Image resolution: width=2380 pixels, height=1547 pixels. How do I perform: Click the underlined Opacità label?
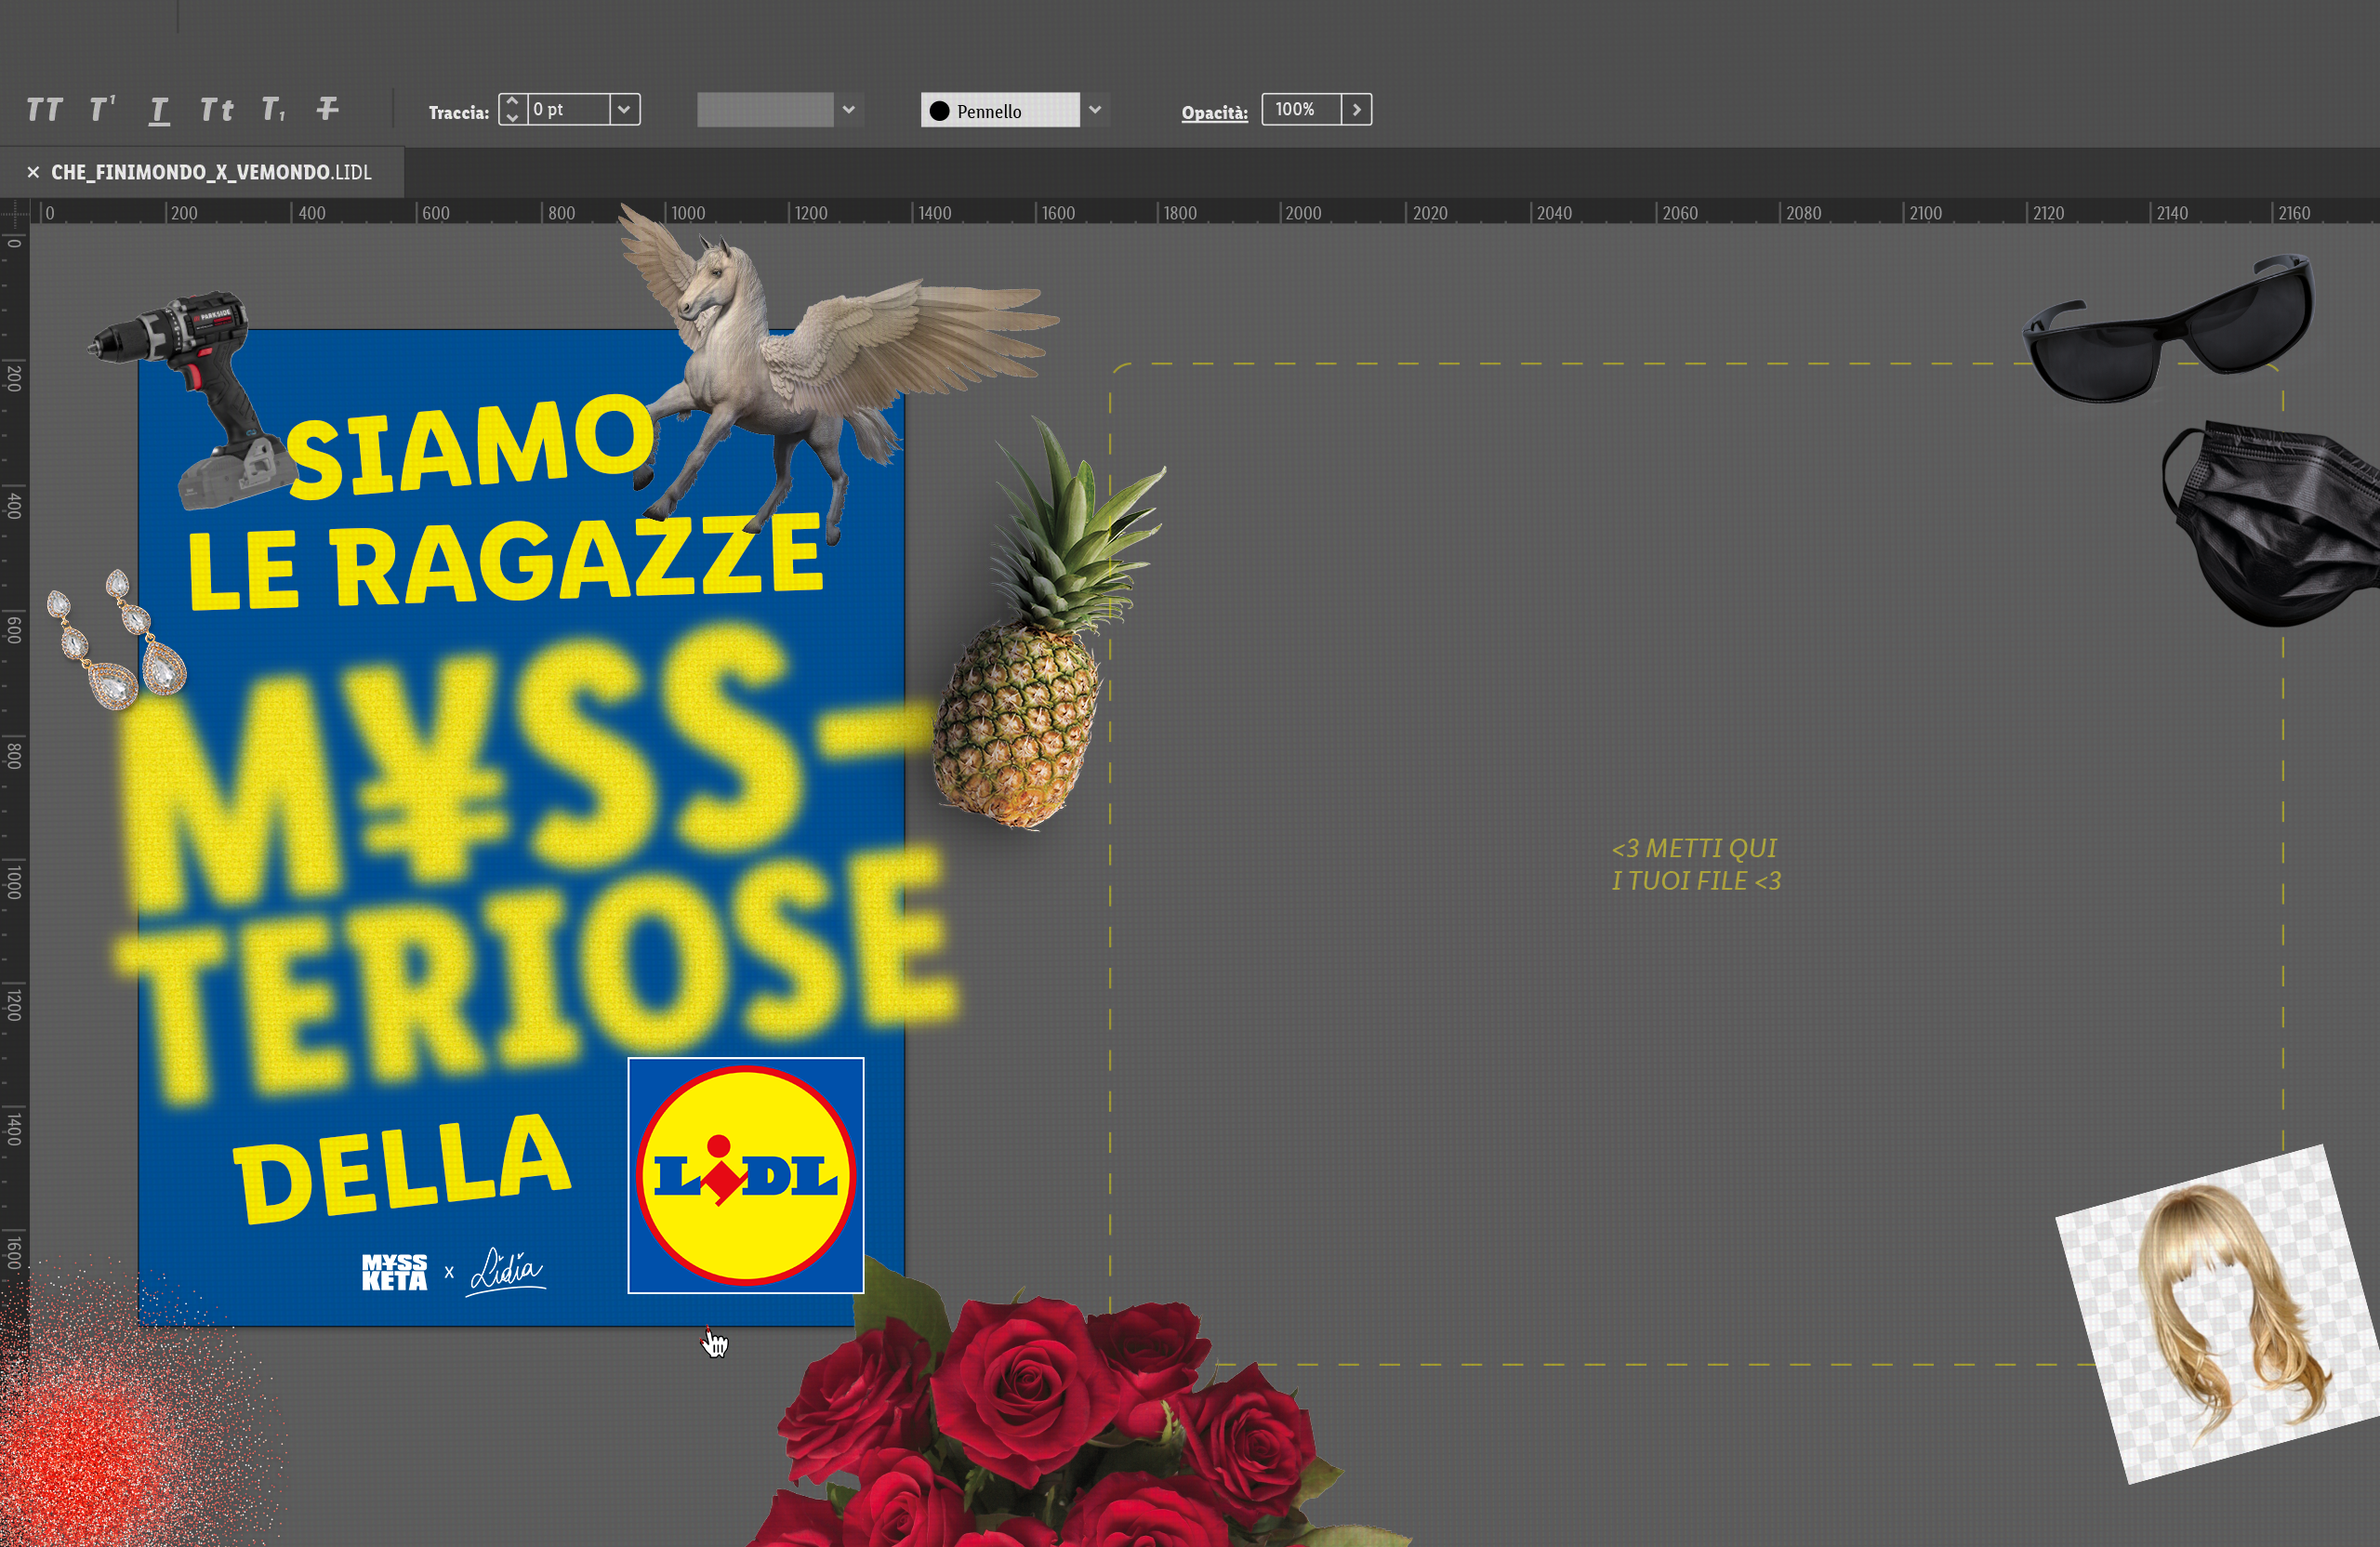click(x=1214, y=112)
